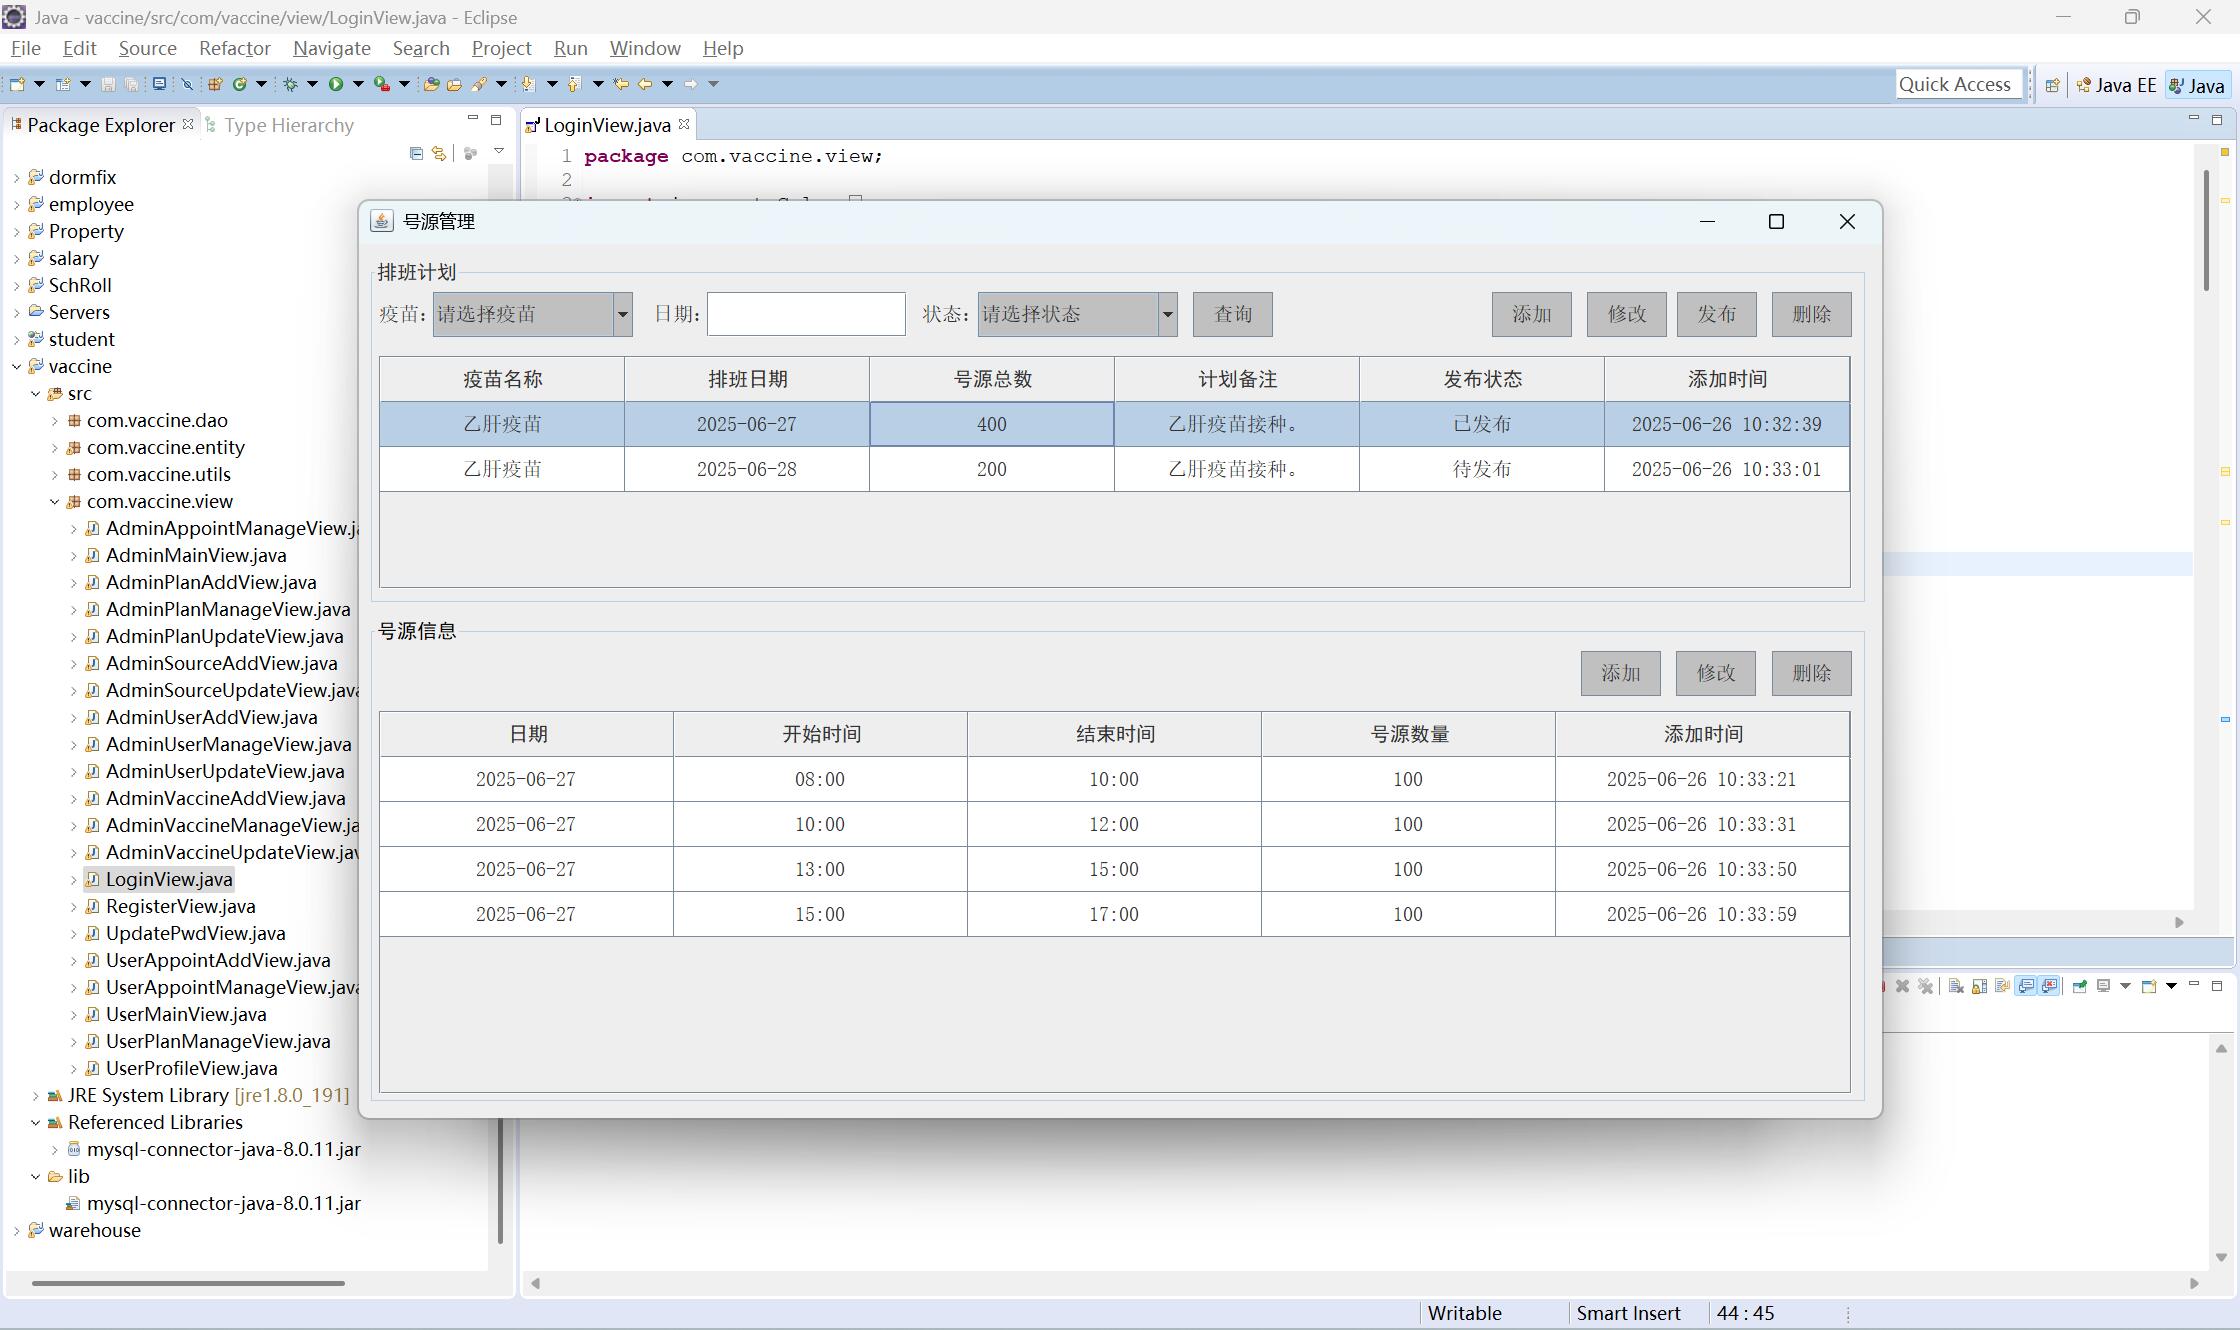Expand the warehouse project node

(17, 1230)
